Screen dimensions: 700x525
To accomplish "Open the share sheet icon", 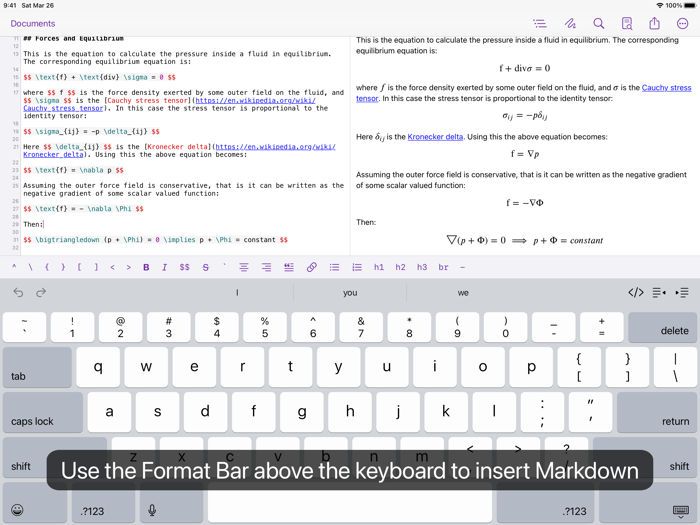I will [654, 23].
